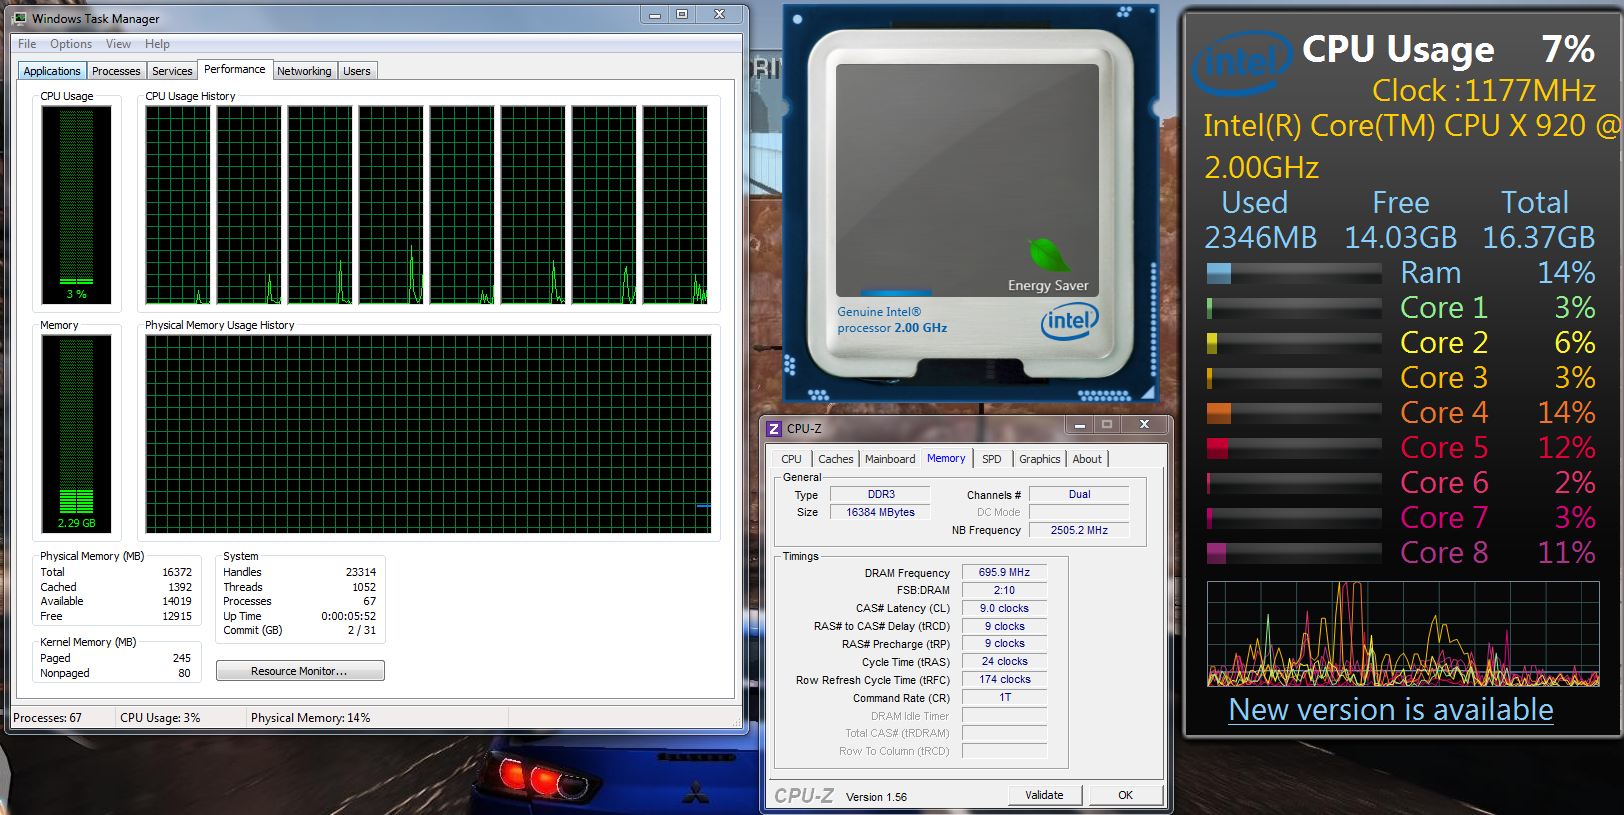Switch to the Networking tab

[x=304, y=71]
